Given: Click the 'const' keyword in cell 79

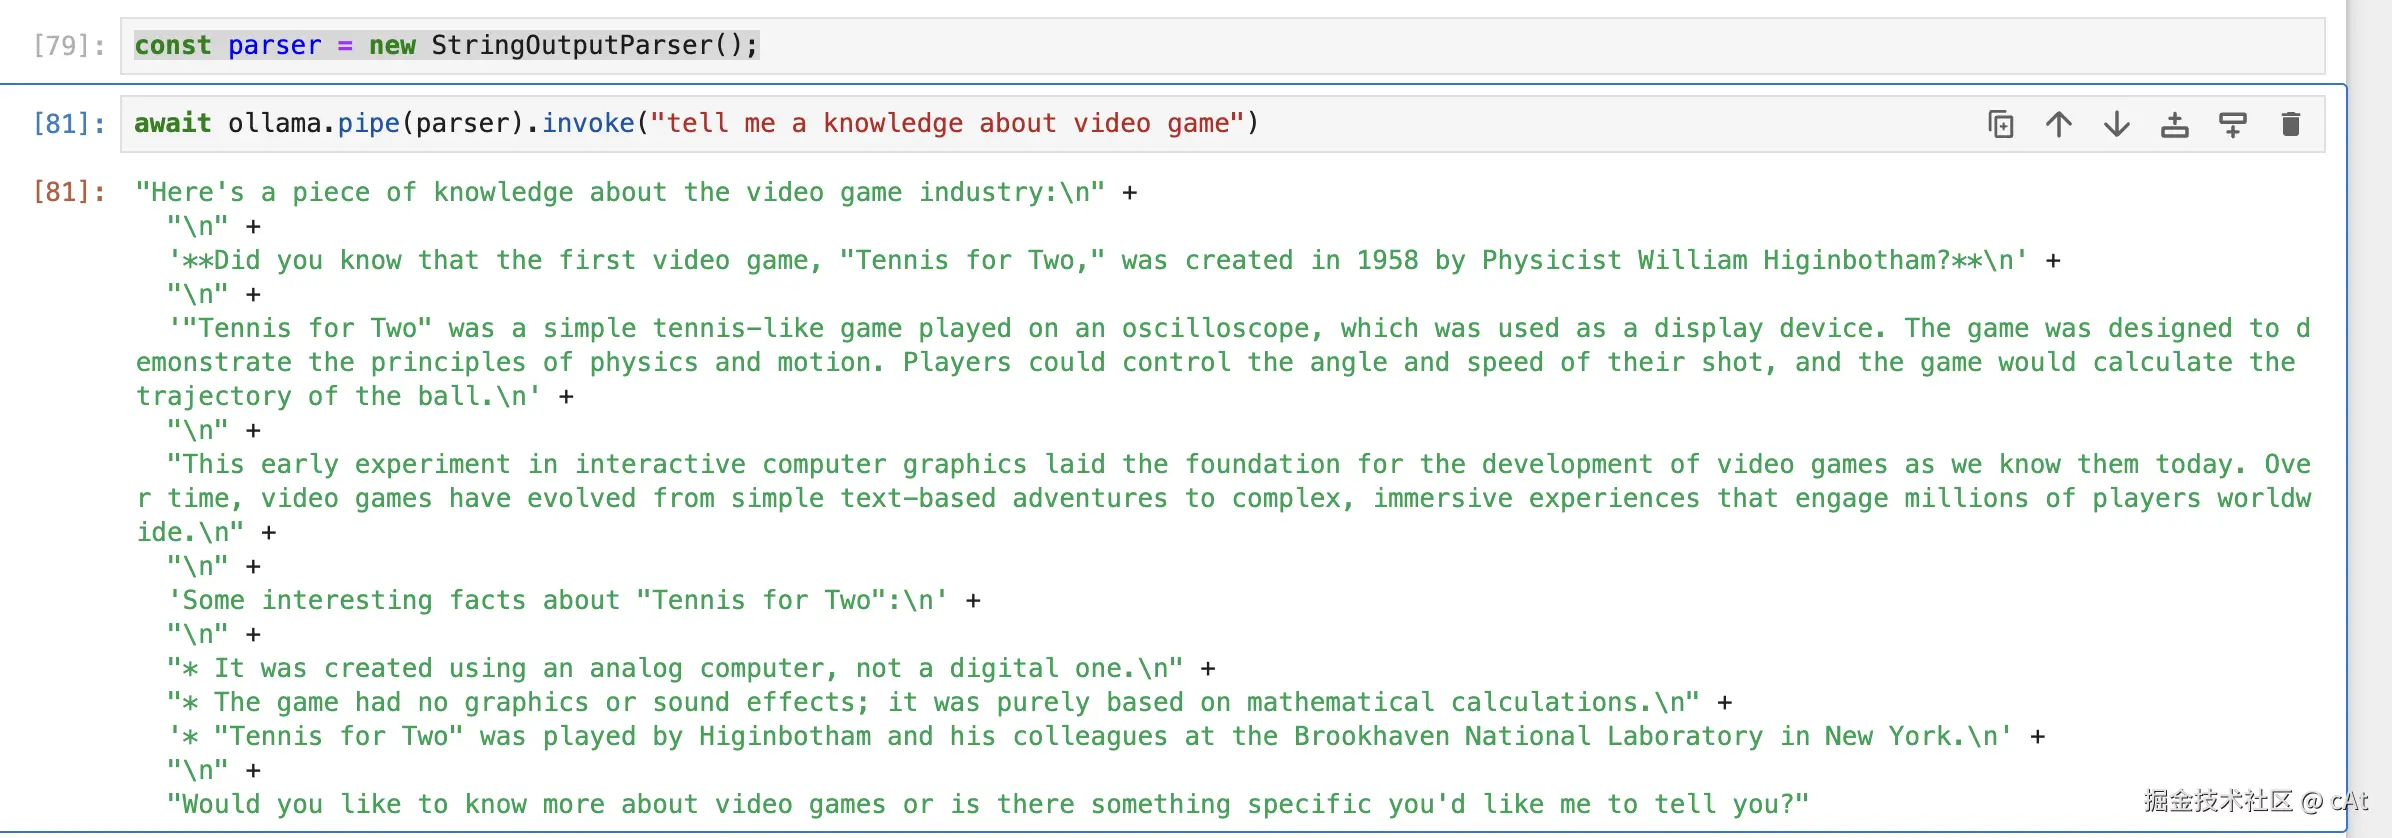Looking at the screenshot, I should coord(172,46).
